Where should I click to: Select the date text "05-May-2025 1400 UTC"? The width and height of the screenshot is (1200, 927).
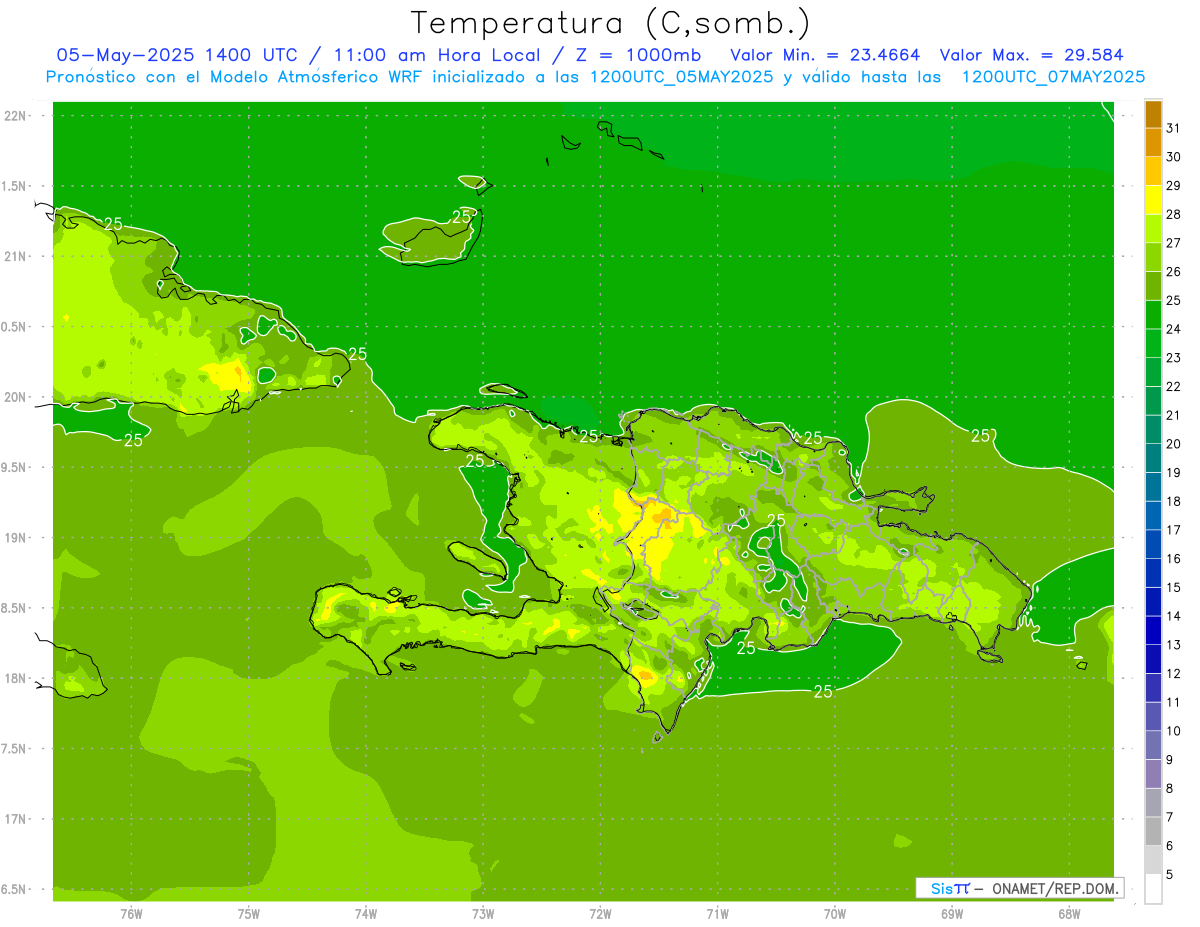(x=177, y=55)
